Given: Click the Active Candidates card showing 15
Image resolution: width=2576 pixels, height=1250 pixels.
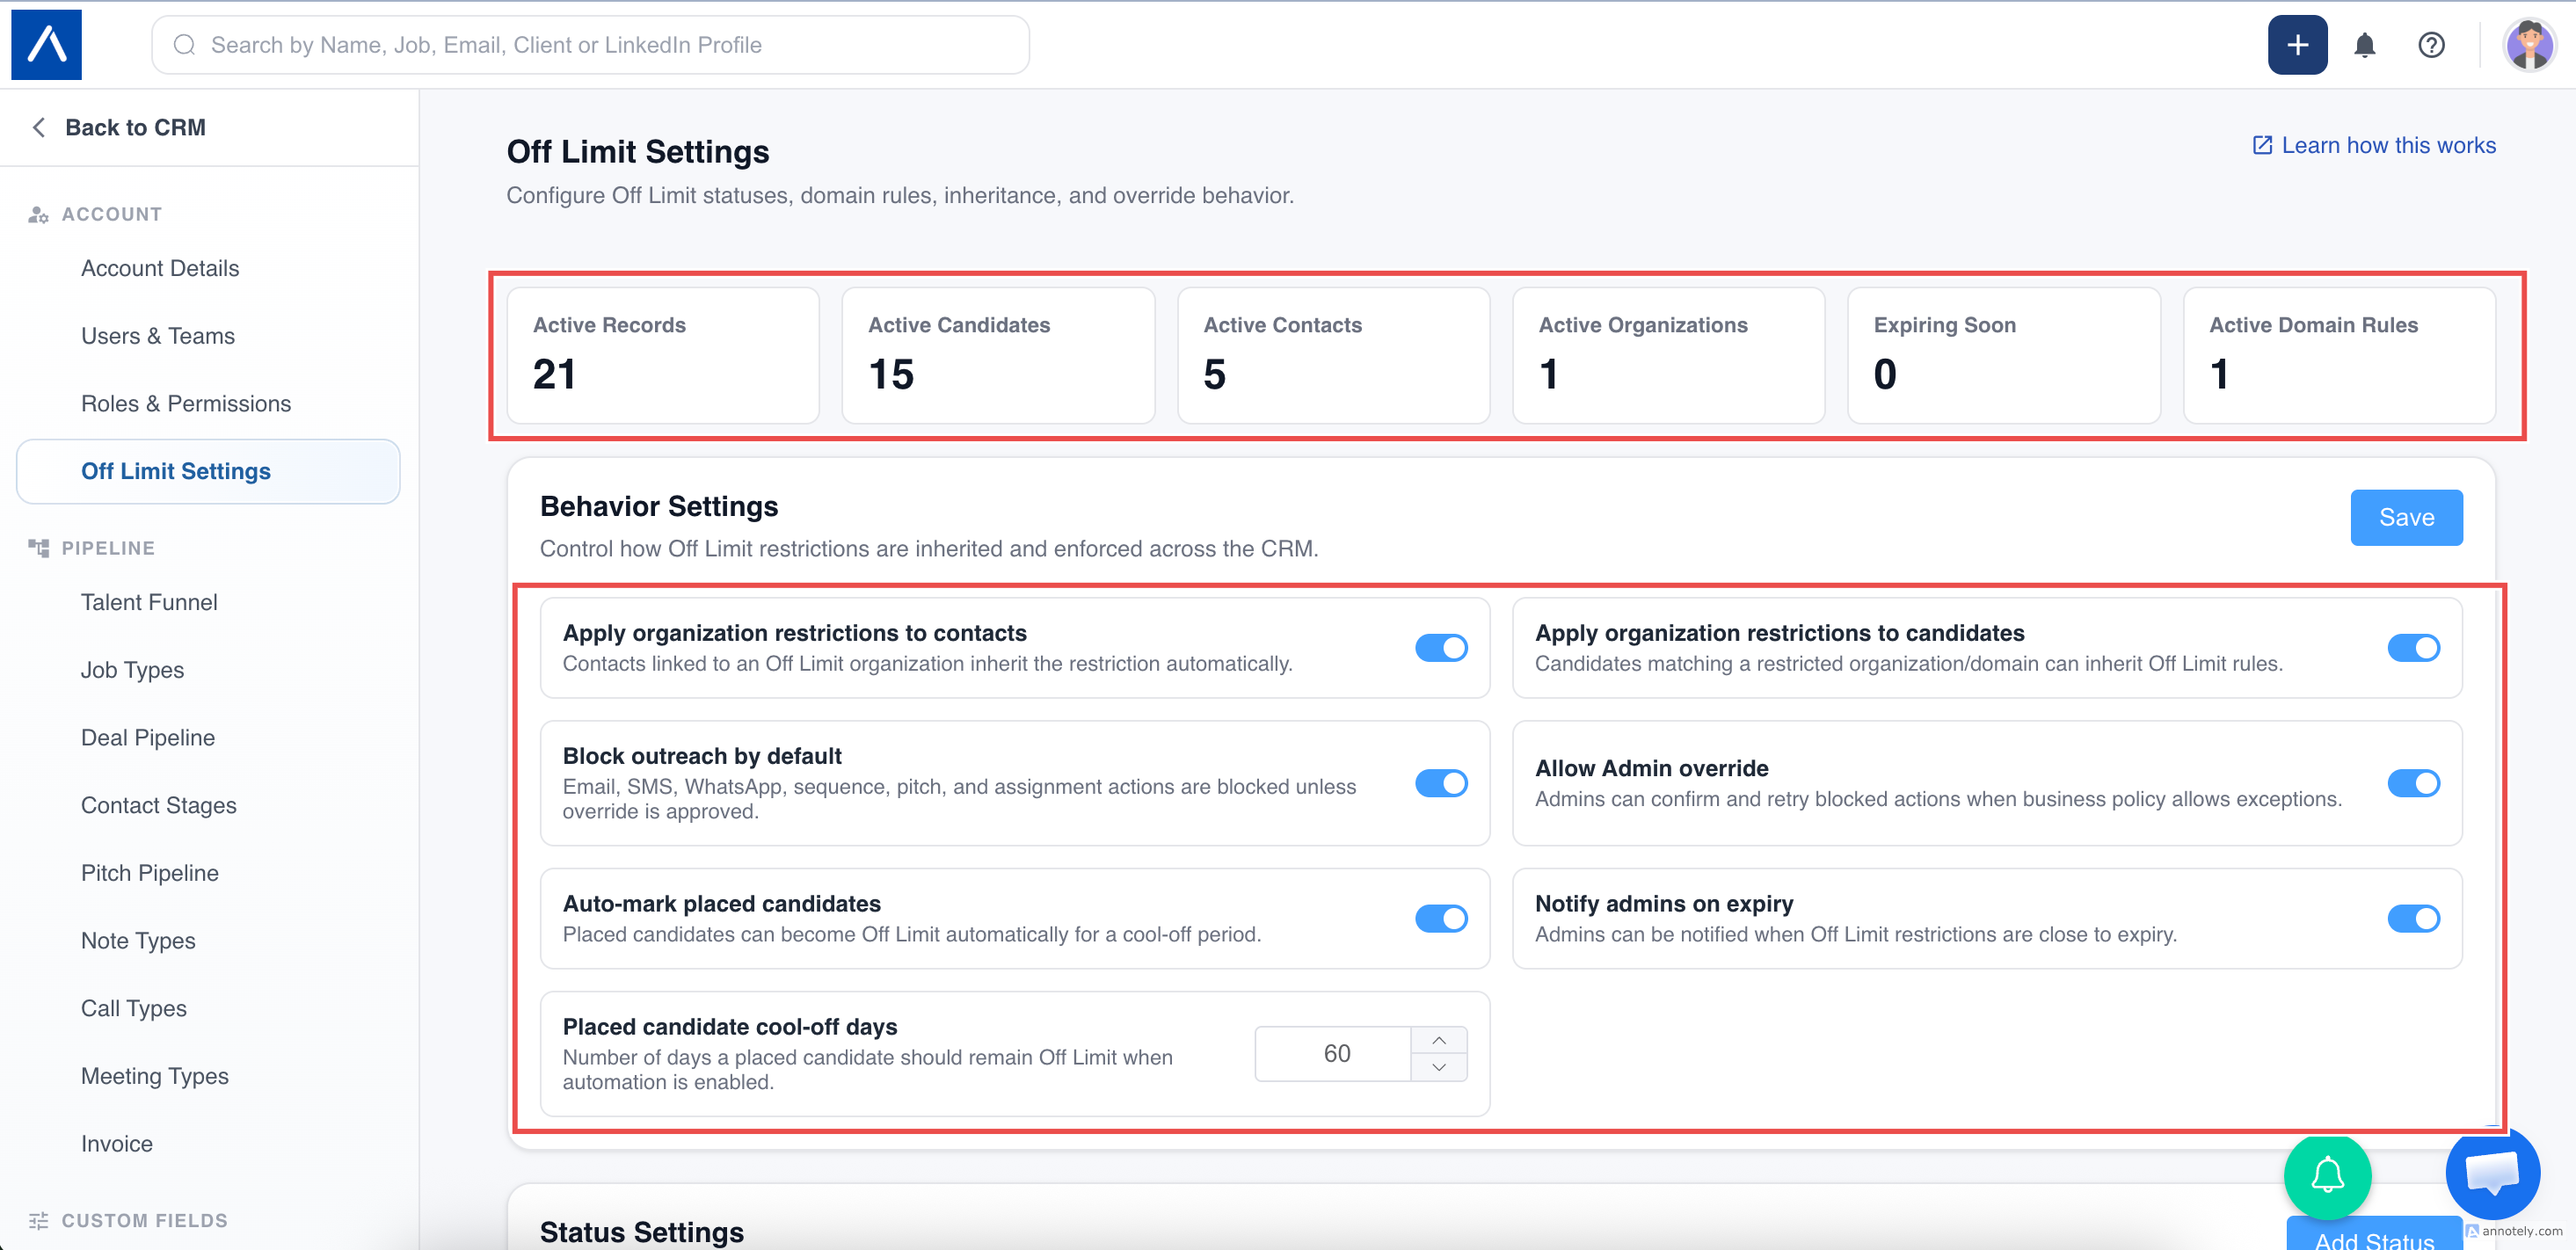Looking at the screenshot, I should pos(998,355).
